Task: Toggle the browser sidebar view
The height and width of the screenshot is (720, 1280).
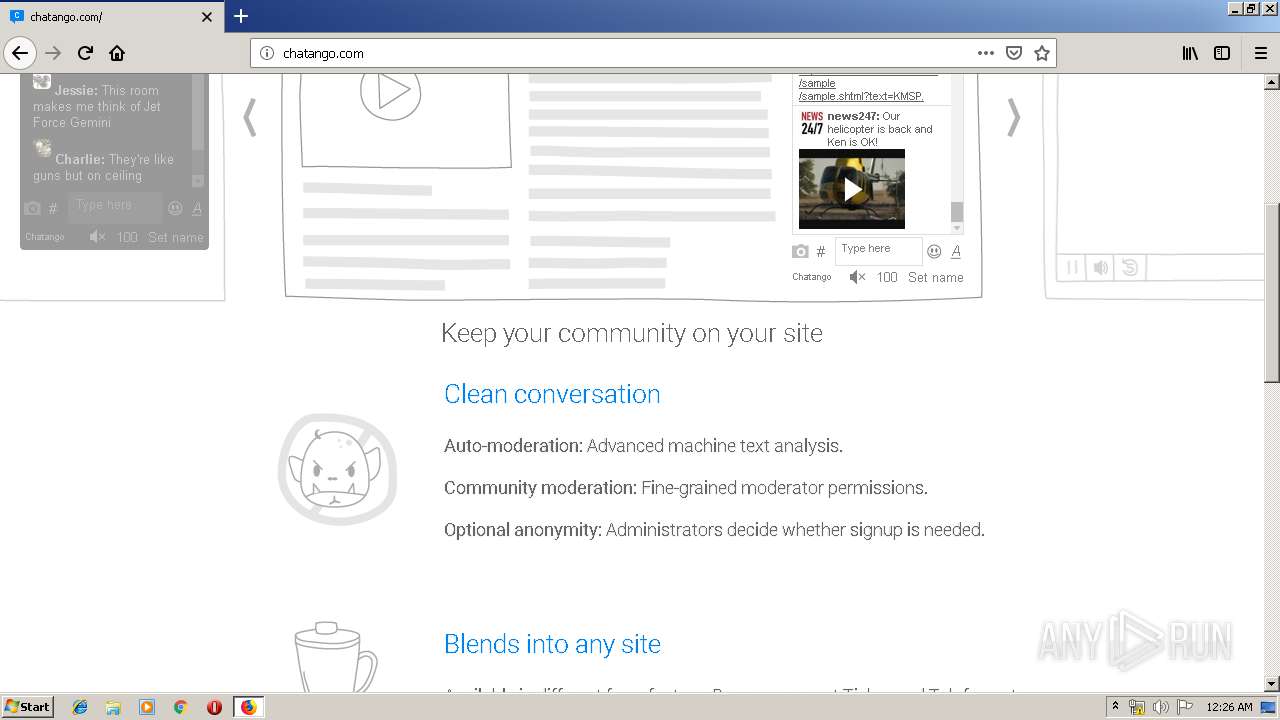Action: point(1222,53)
